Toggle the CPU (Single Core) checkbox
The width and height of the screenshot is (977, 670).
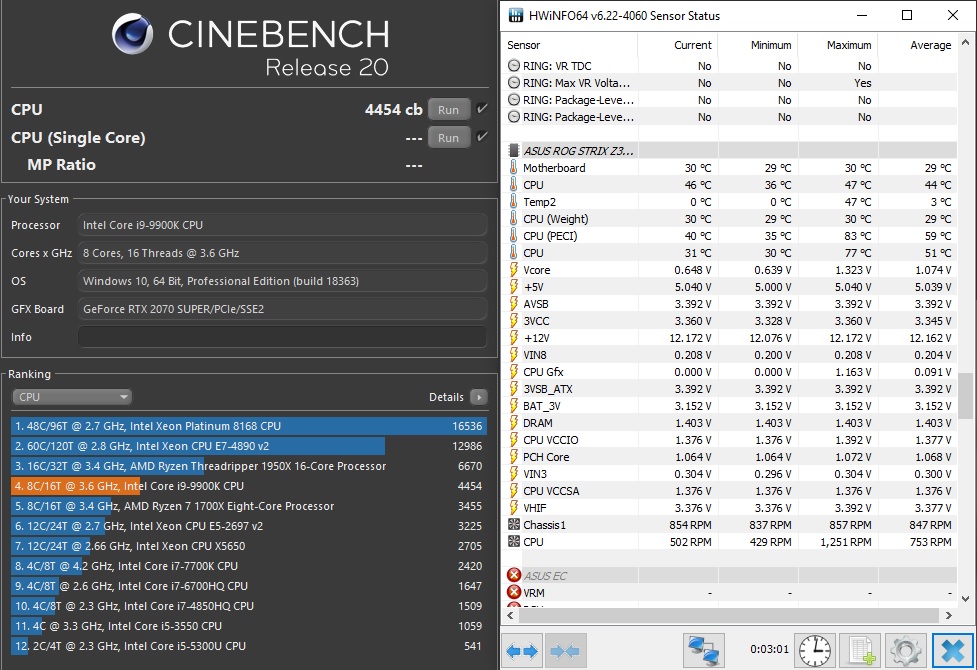pyautogui.click(x=482, y=136)
